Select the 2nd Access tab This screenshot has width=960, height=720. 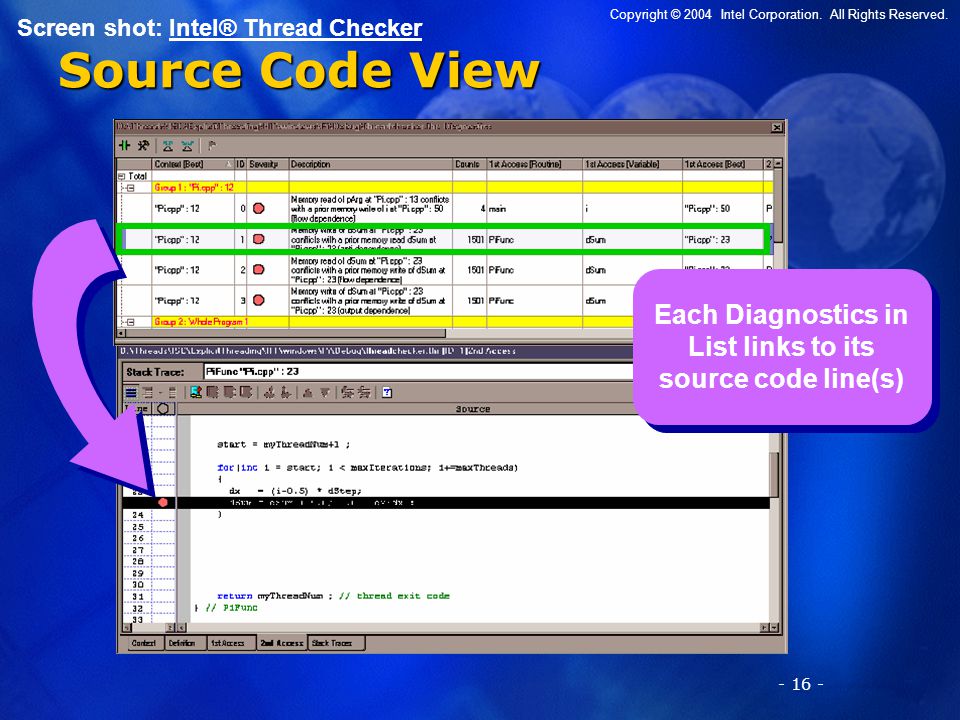tap(282, 643)
